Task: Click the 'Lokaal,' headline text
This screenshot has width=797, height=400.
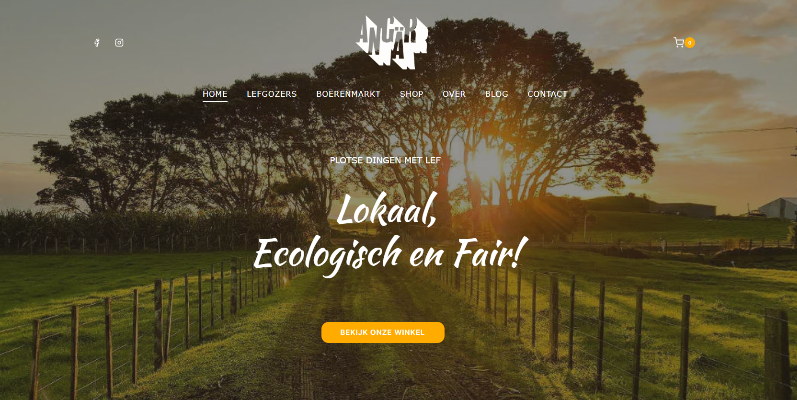Action: pyautogui.click(x=386, y=210)
